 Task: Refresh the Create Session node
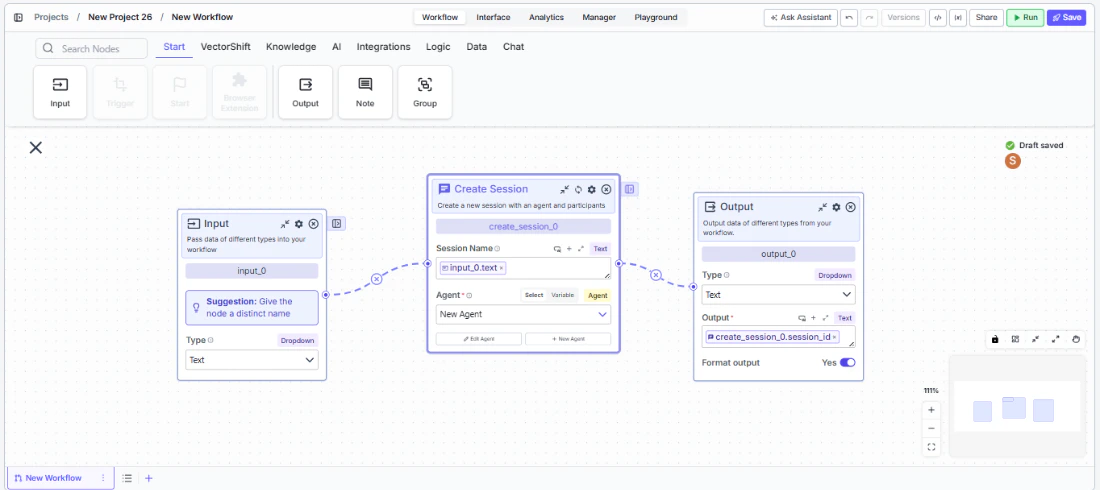(x=578, y=190)
